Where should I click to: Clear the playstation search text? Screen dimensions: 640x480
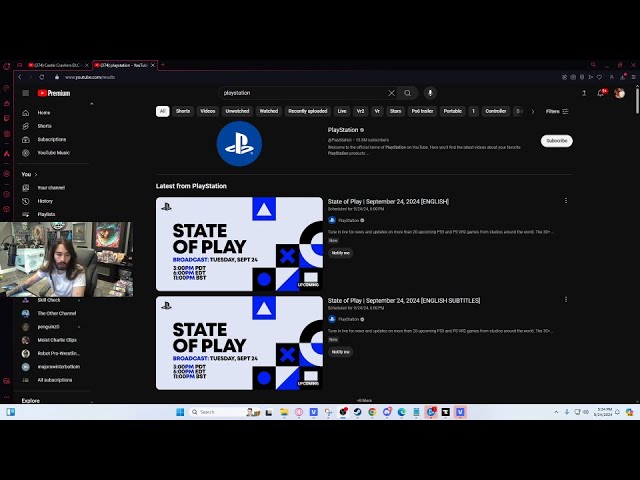[x=391, y=93]
